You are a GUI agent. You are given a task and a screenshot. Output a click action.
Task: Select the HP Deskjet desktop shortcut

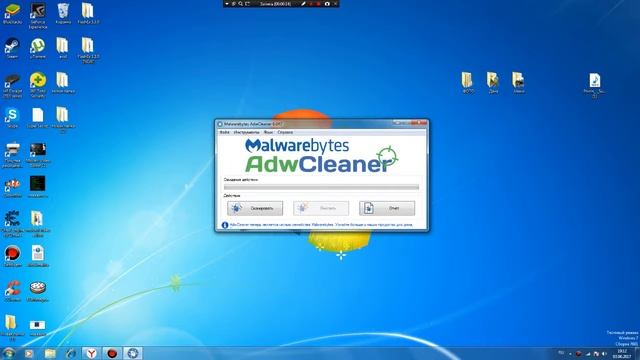pyautogui.click(x=12, y=85)
